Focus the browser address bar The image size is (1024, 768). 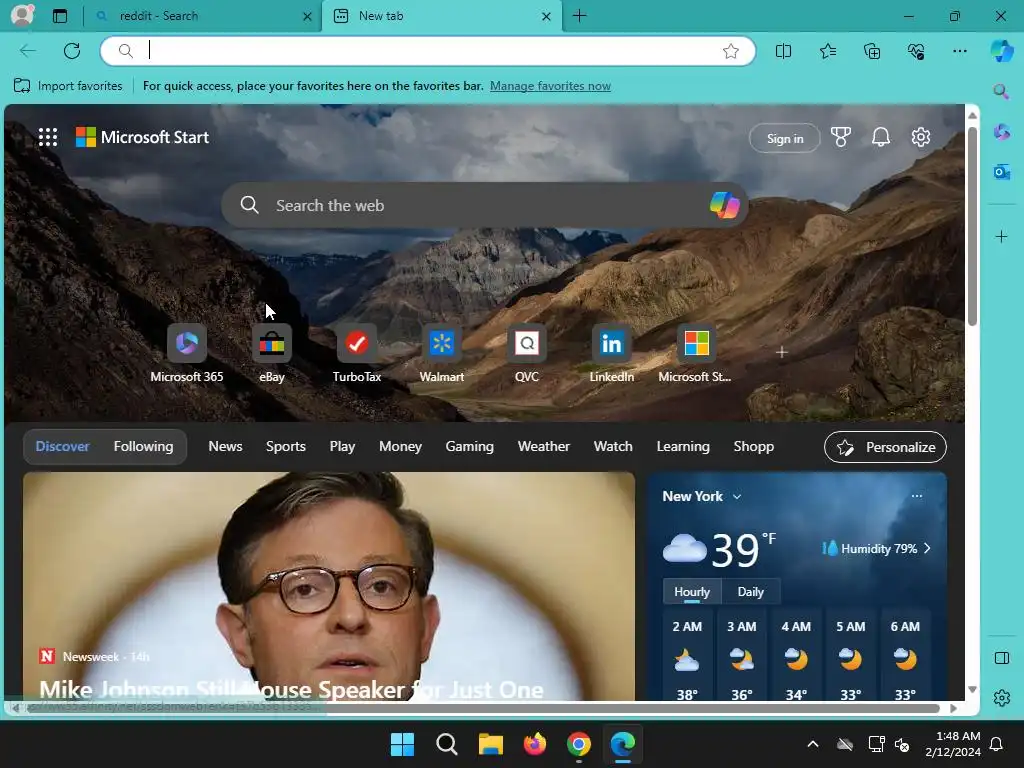coord(428,51)
